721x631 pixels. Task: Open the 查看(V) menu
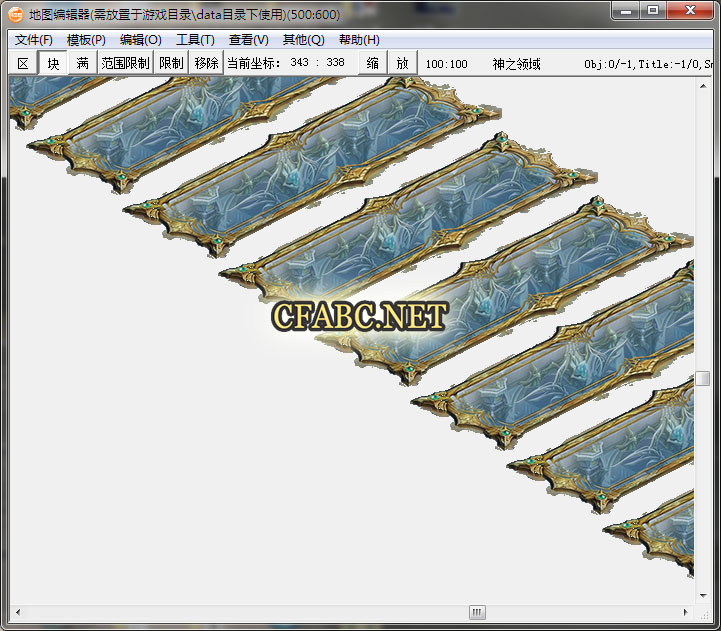(248, 40)
